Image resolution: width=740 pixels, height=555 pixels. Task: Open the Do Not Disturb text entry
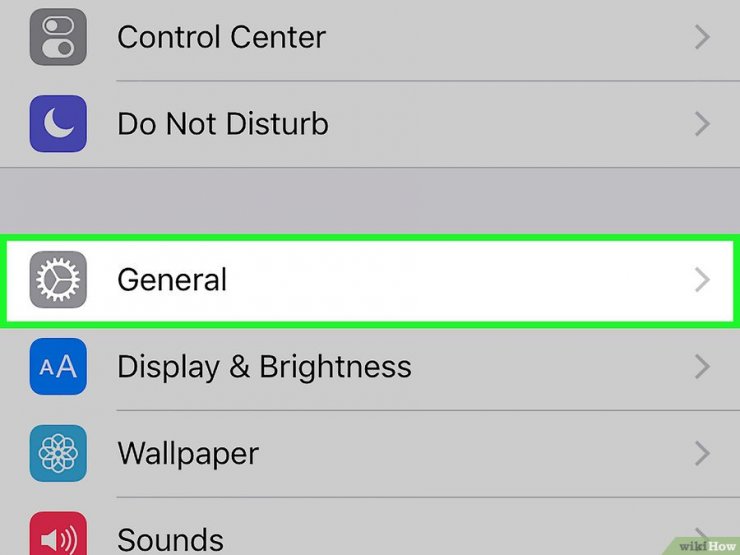(x=223, y=124)
